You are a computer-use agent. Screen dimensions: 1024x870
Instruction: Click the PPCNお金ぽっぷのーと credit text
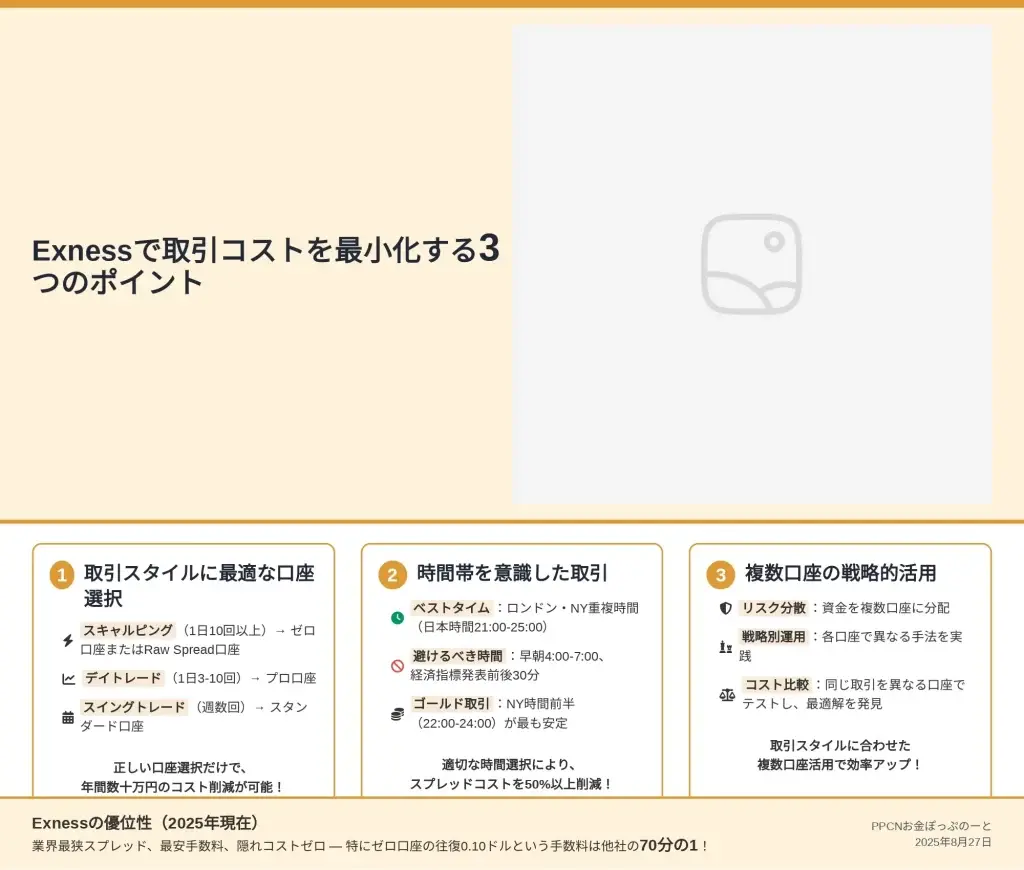[x=931, y=826]
